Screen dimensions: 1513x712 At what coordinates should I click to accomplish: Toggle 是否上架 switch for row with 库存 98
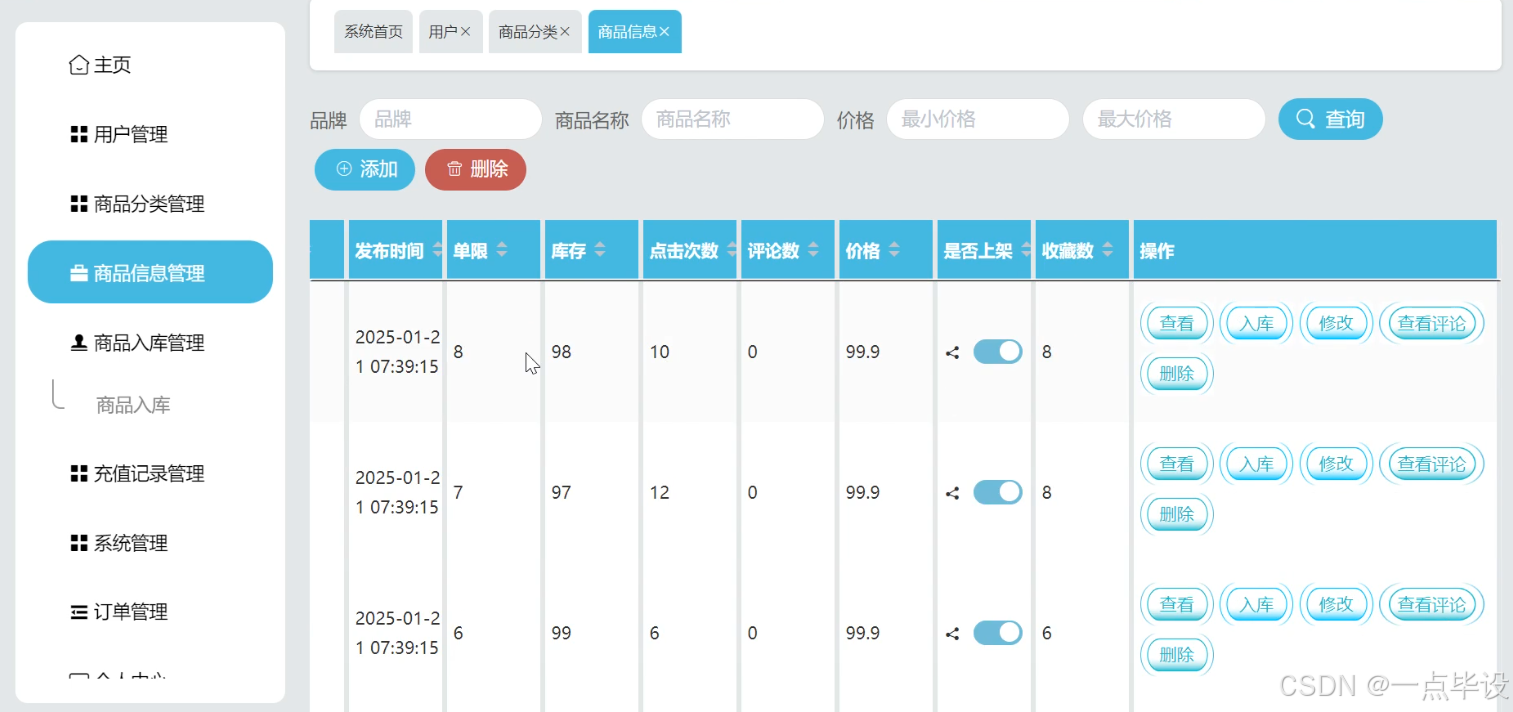point(997,351)
